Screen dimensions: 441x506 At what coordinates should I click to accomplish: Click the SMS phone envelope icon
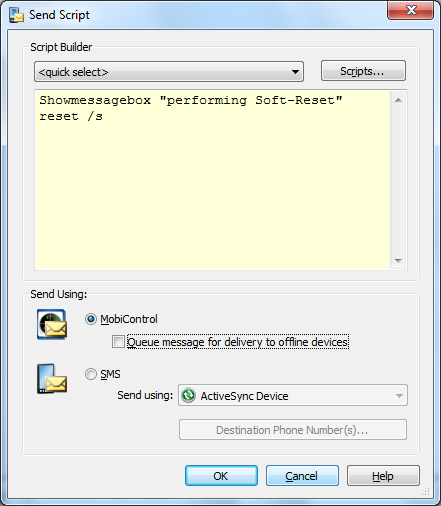pos(52,379)
